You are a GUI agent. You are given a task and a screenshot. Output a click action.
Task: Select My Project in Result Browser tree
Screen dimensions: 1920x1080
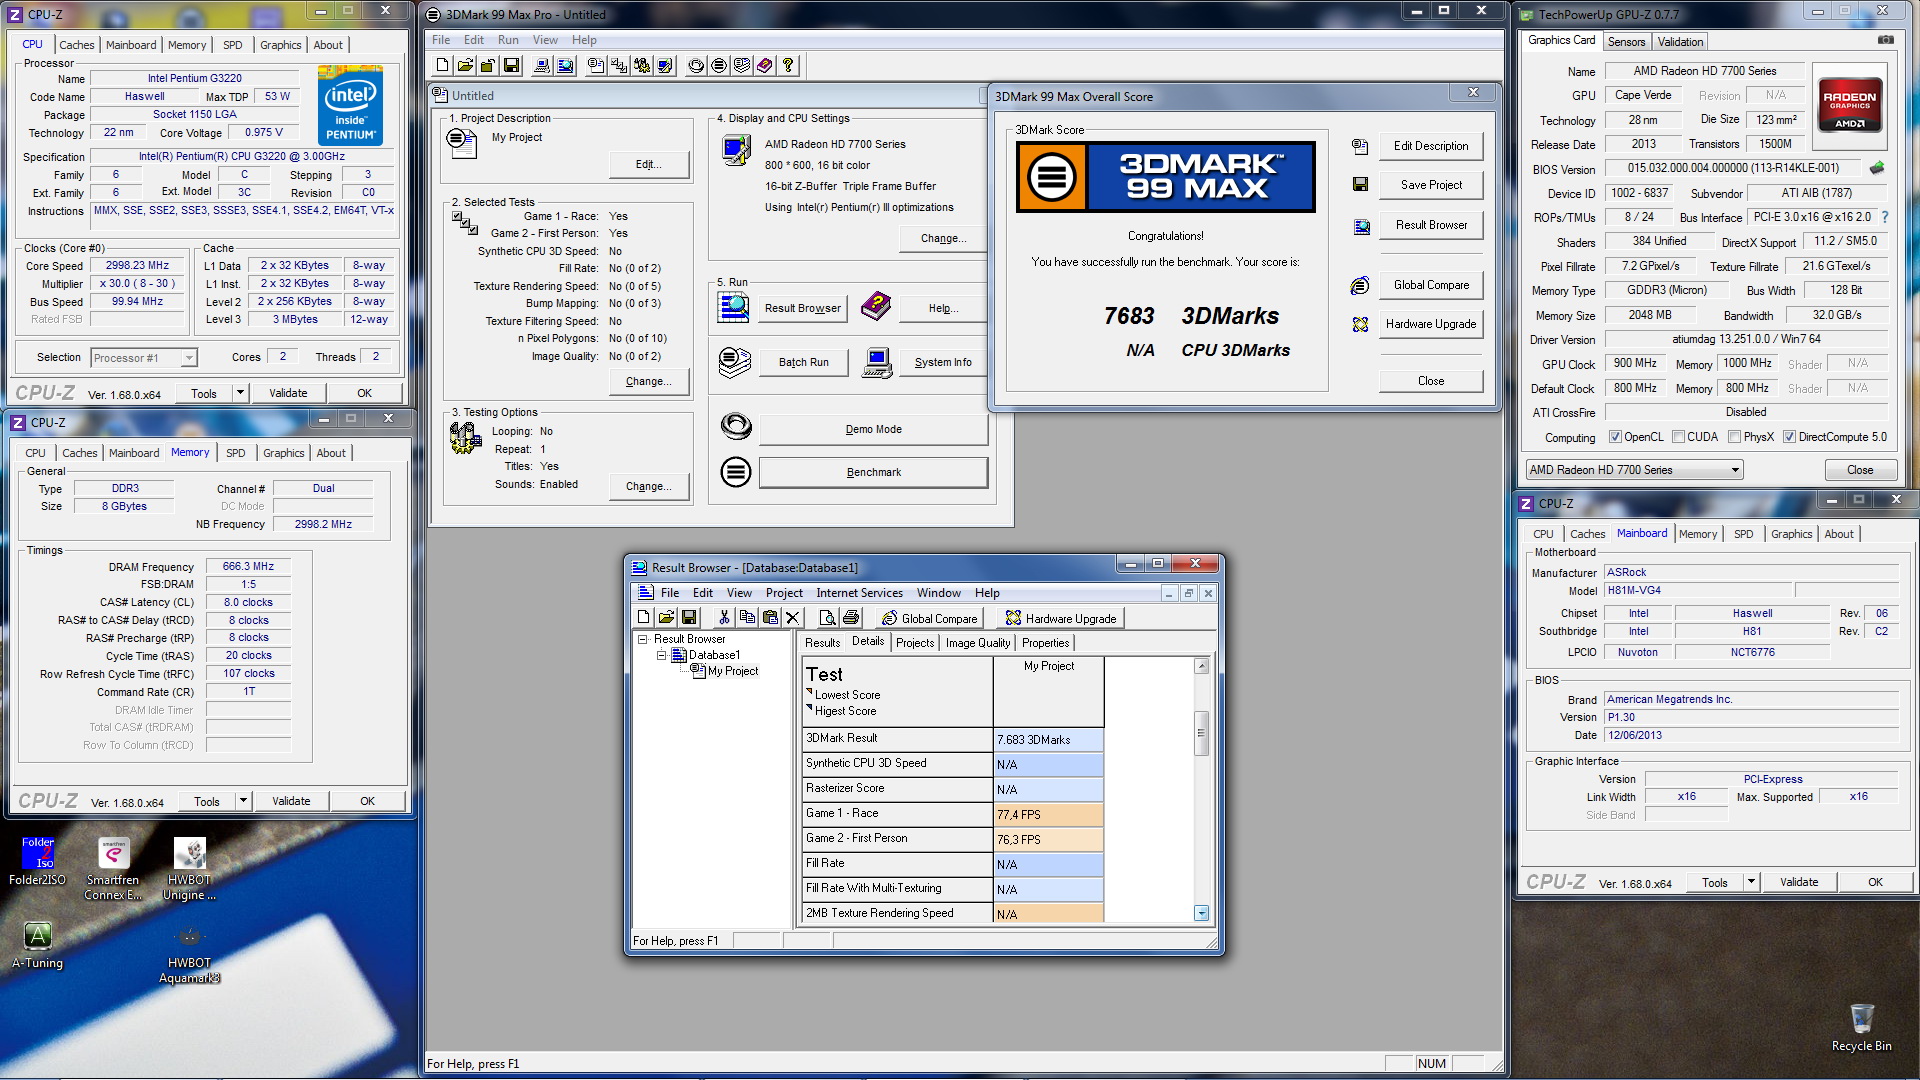733,671
